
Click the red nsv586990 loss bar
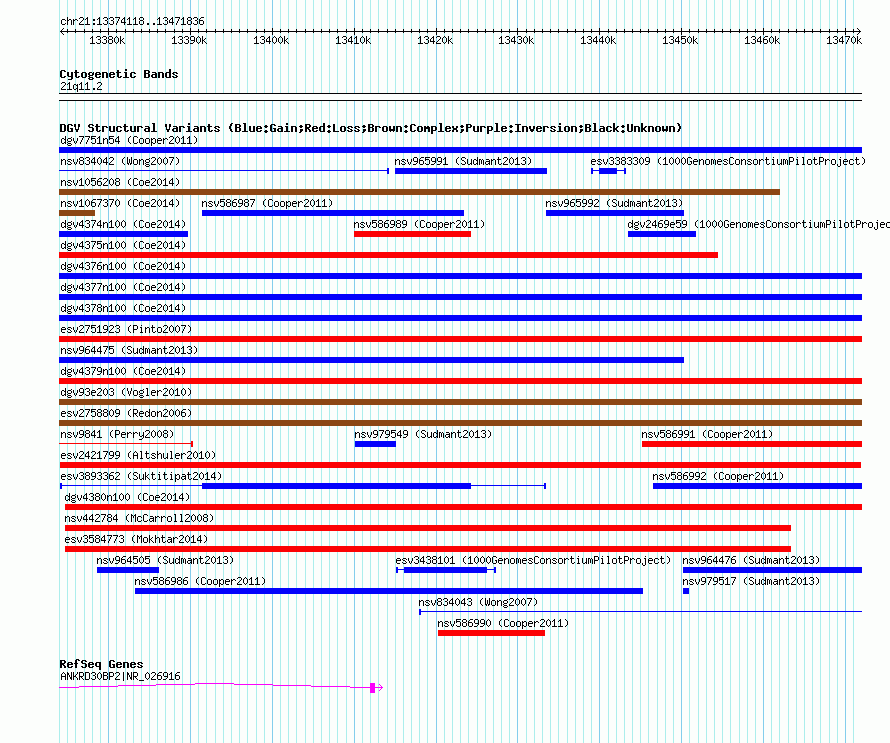(x=491, y=633)
